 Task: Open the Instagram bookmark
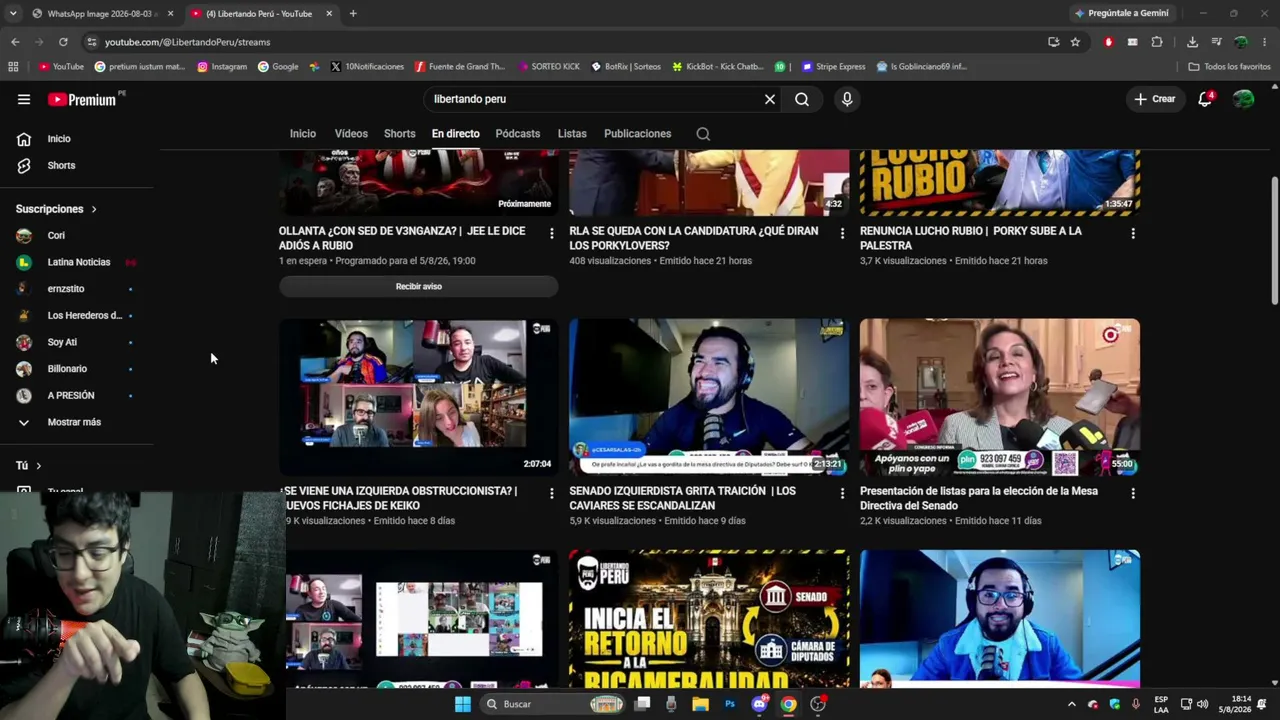click(x=222, y=67)
